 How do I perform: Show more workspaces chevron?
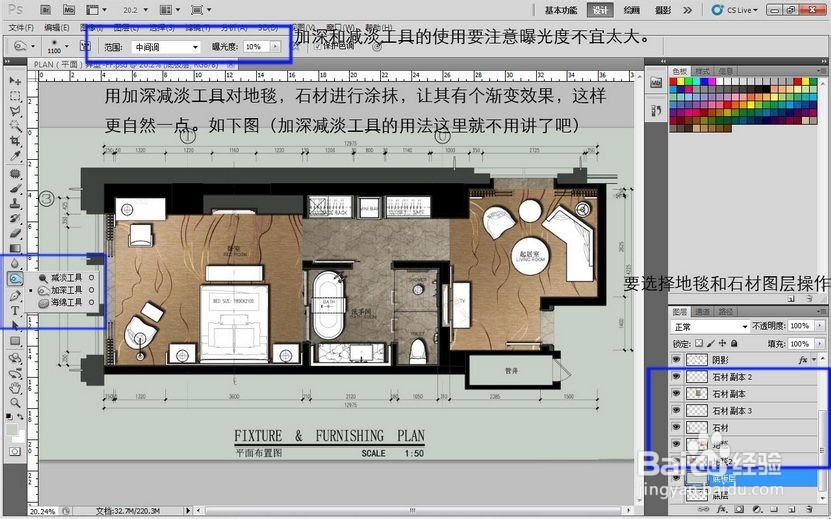[687, 10]
